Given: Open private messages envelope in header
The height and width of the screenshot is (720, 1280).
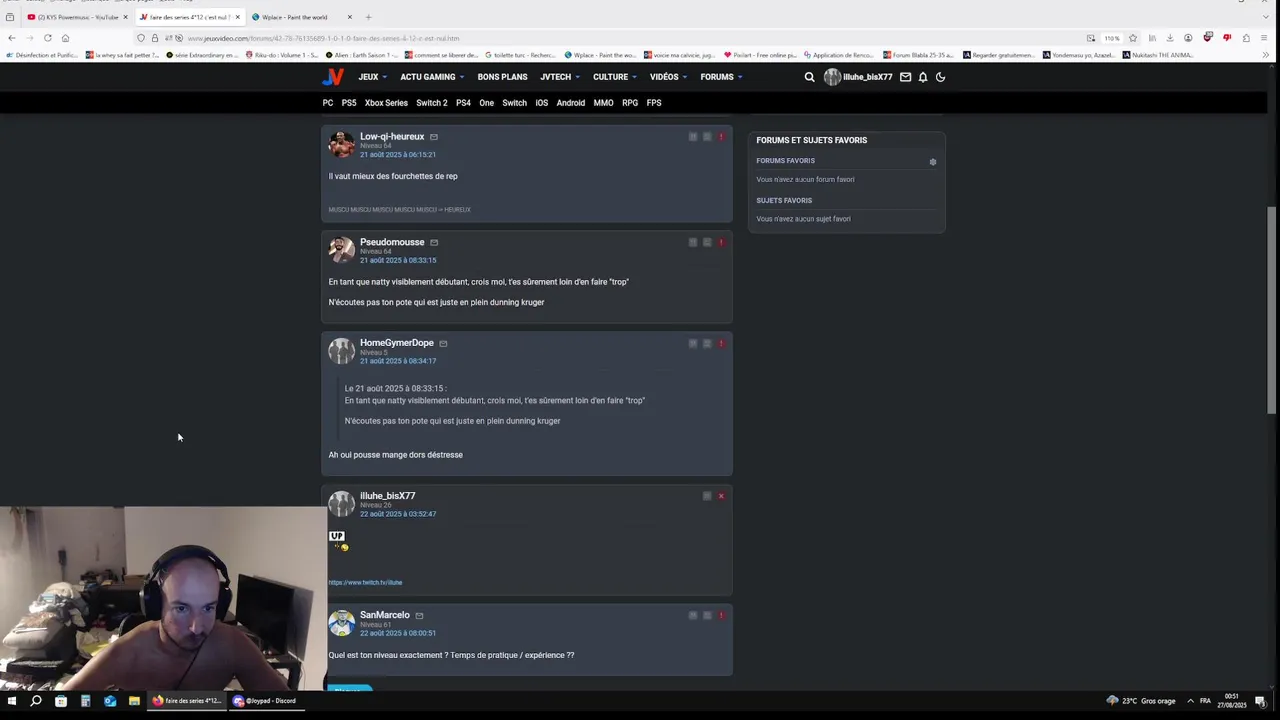Looking at the screenshot, I should (x=905, y=77).
